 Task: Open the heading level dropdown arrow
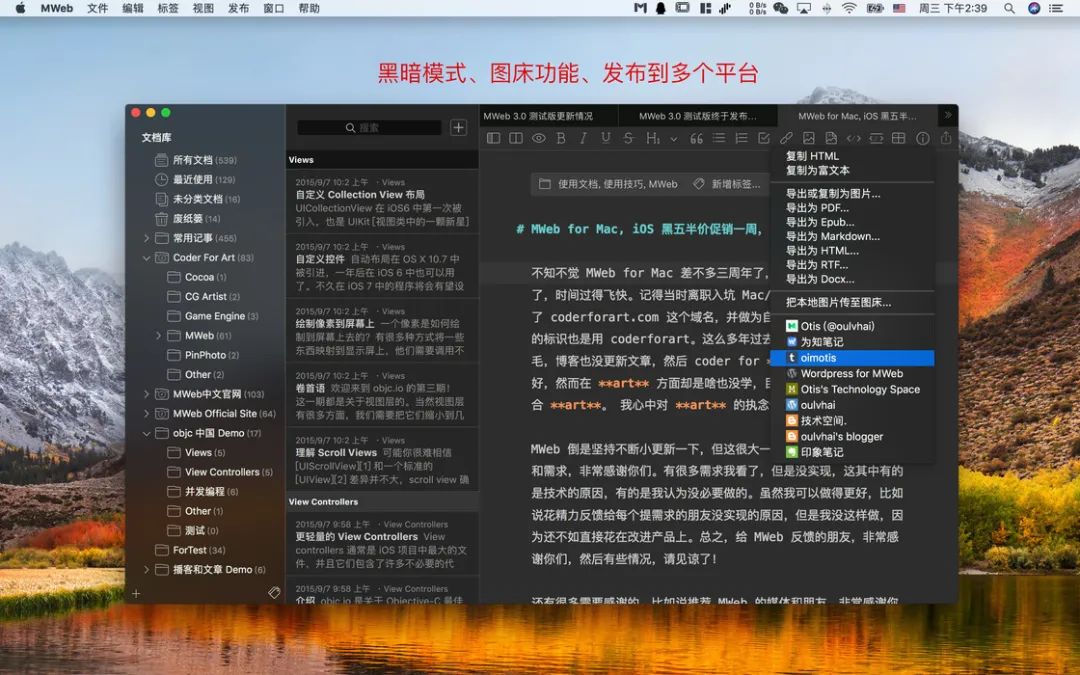tap(674, 139)
